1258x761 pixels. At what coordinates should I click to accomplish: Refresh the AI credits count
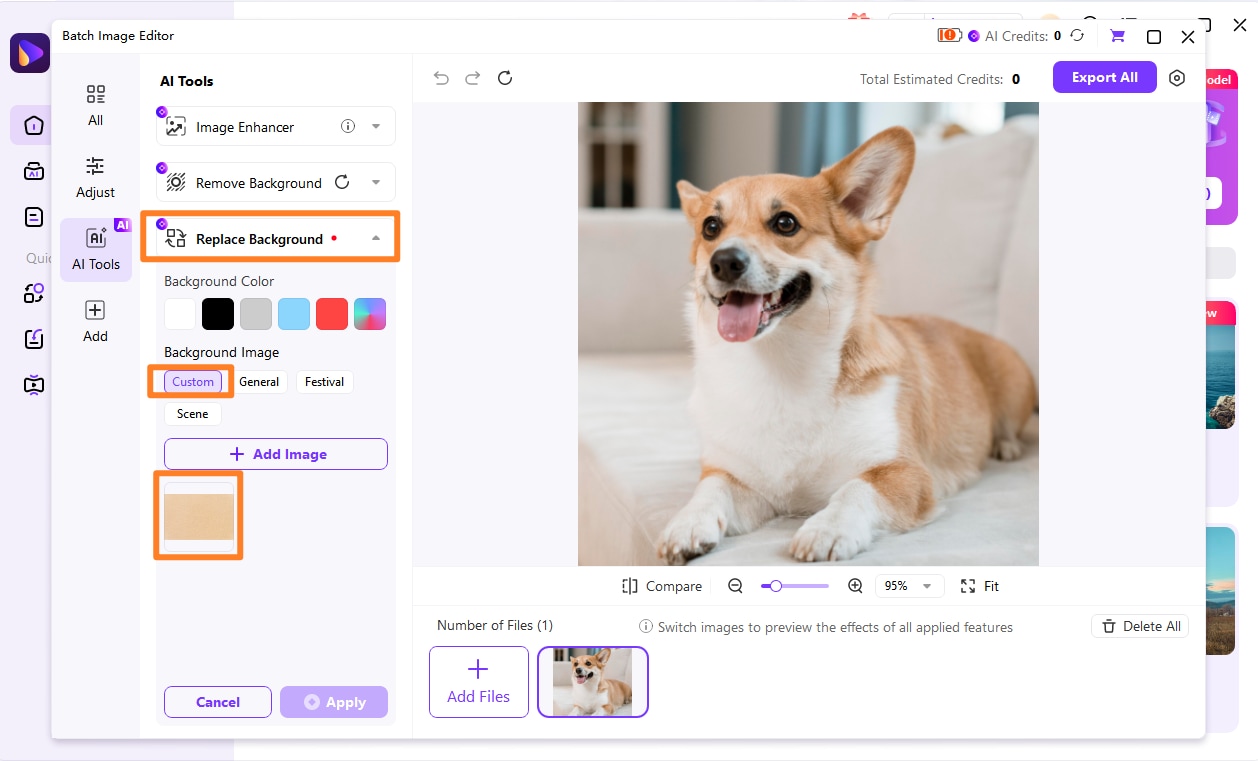(1077, 36)
